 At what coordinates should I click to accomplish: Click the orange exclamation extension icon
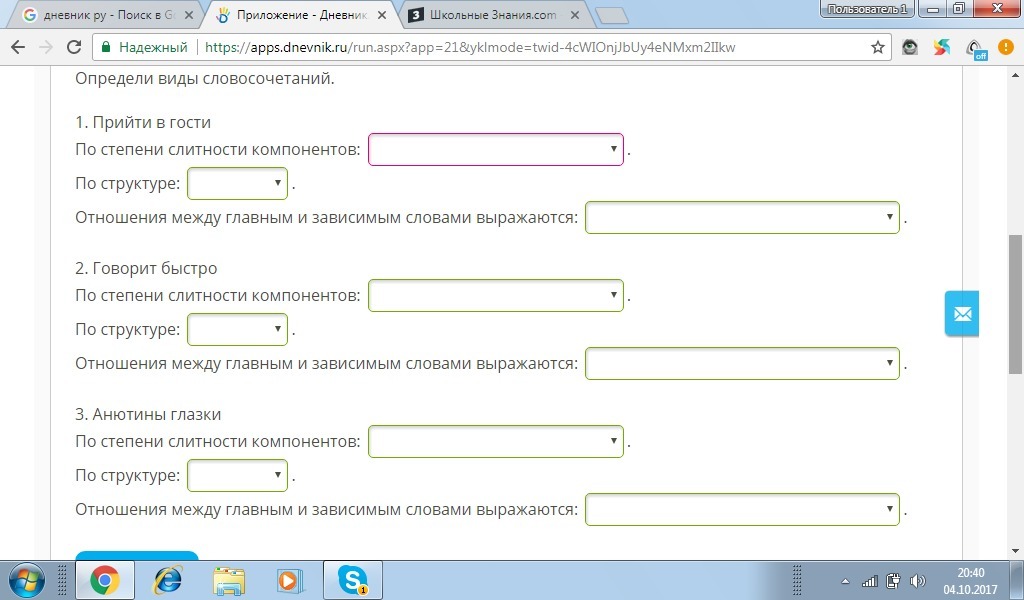[1005, 46]
